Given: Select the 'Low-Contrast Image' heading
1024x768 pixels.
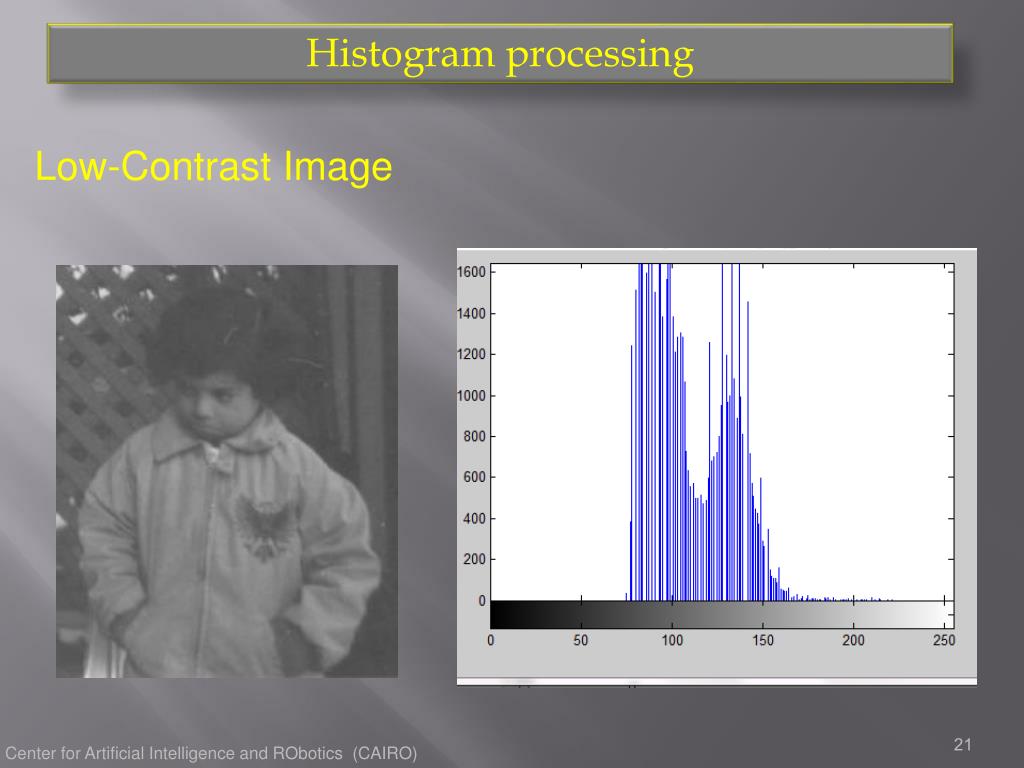Looking at the screenshot, I should [x=214, y=167].
